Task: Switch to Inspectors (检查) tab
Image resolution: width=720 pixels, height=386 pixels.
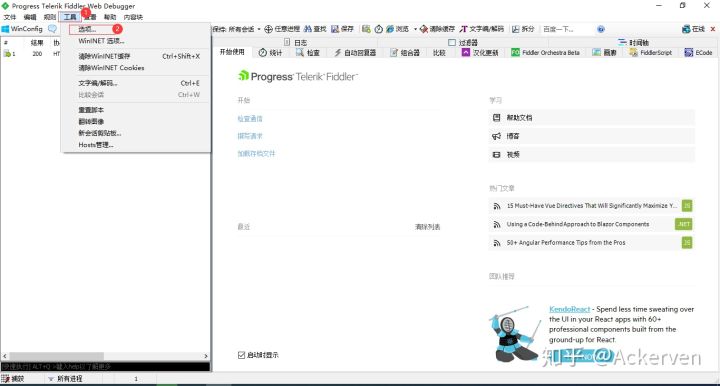Action: click(x=308, y=53)
